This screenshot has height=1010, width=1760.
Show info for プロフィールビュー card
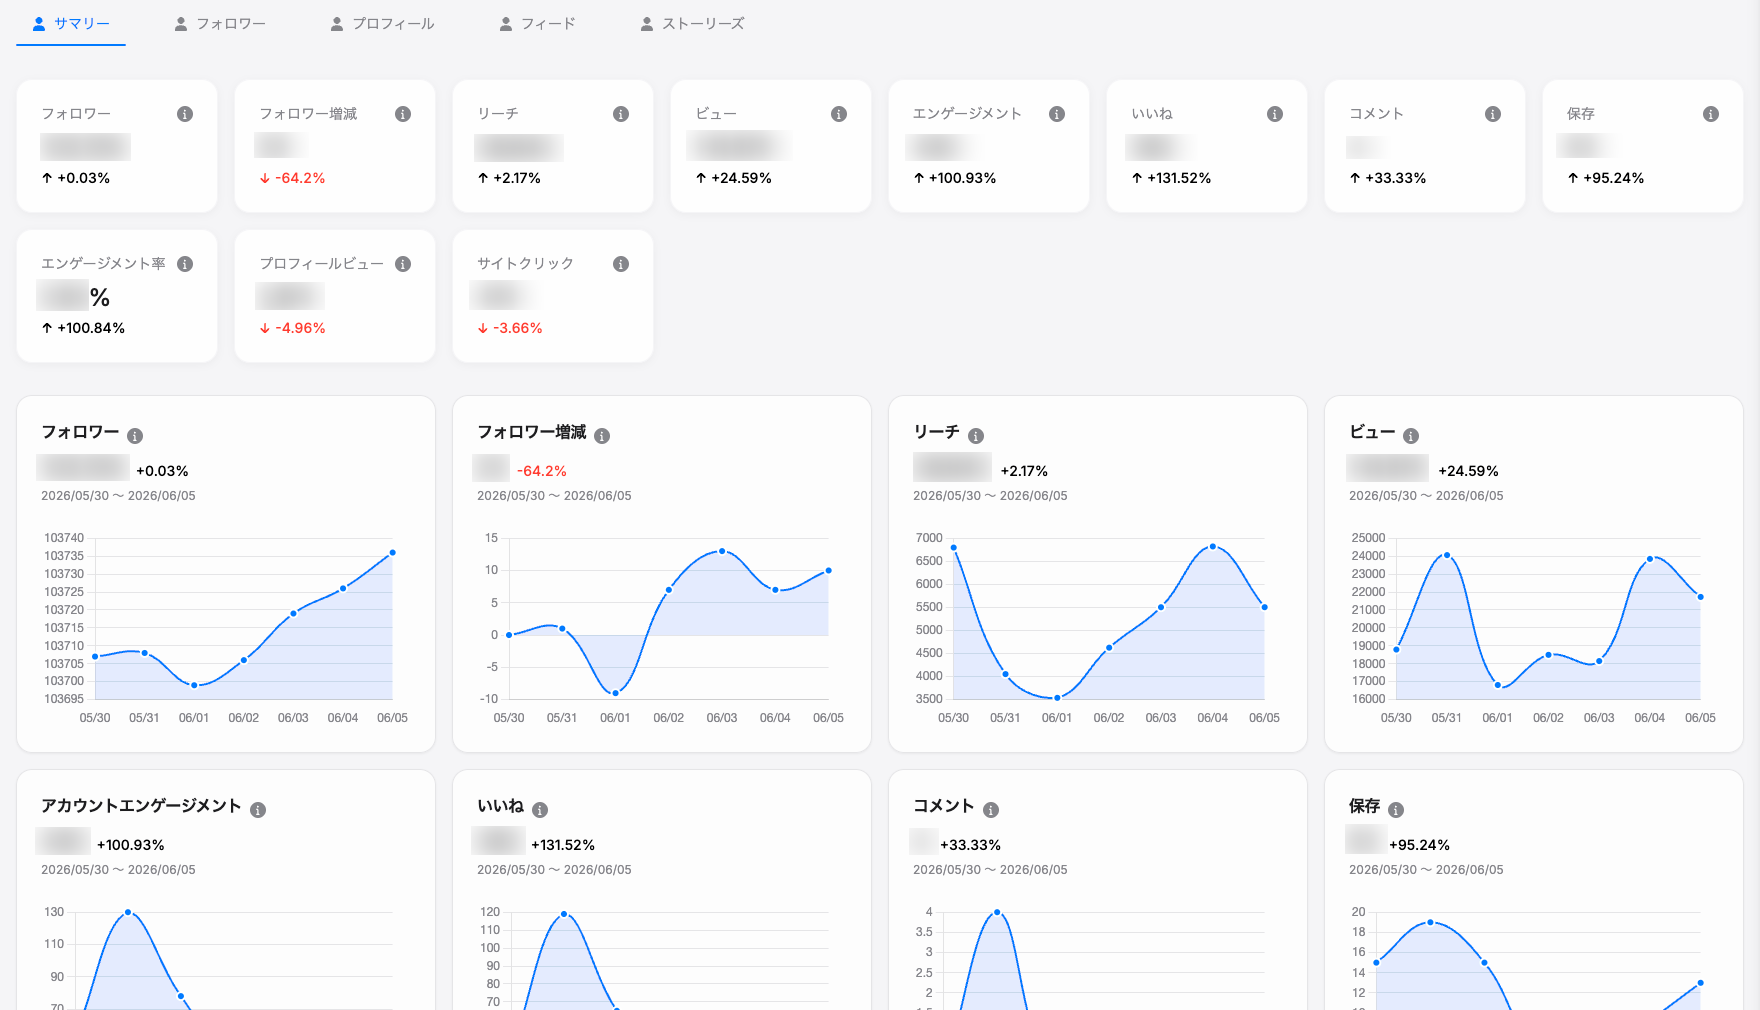(403, 264)
